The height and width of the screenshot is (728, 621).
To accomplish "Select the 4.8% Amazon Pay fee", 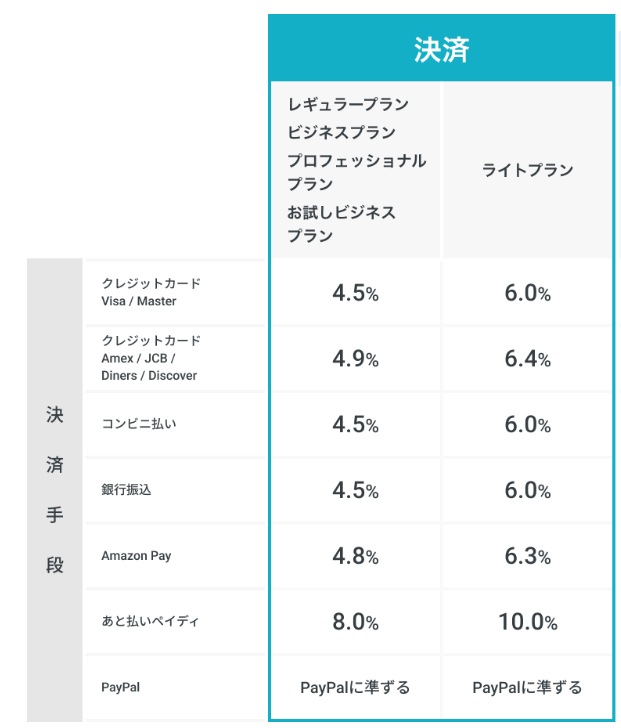I will [355, 557].
